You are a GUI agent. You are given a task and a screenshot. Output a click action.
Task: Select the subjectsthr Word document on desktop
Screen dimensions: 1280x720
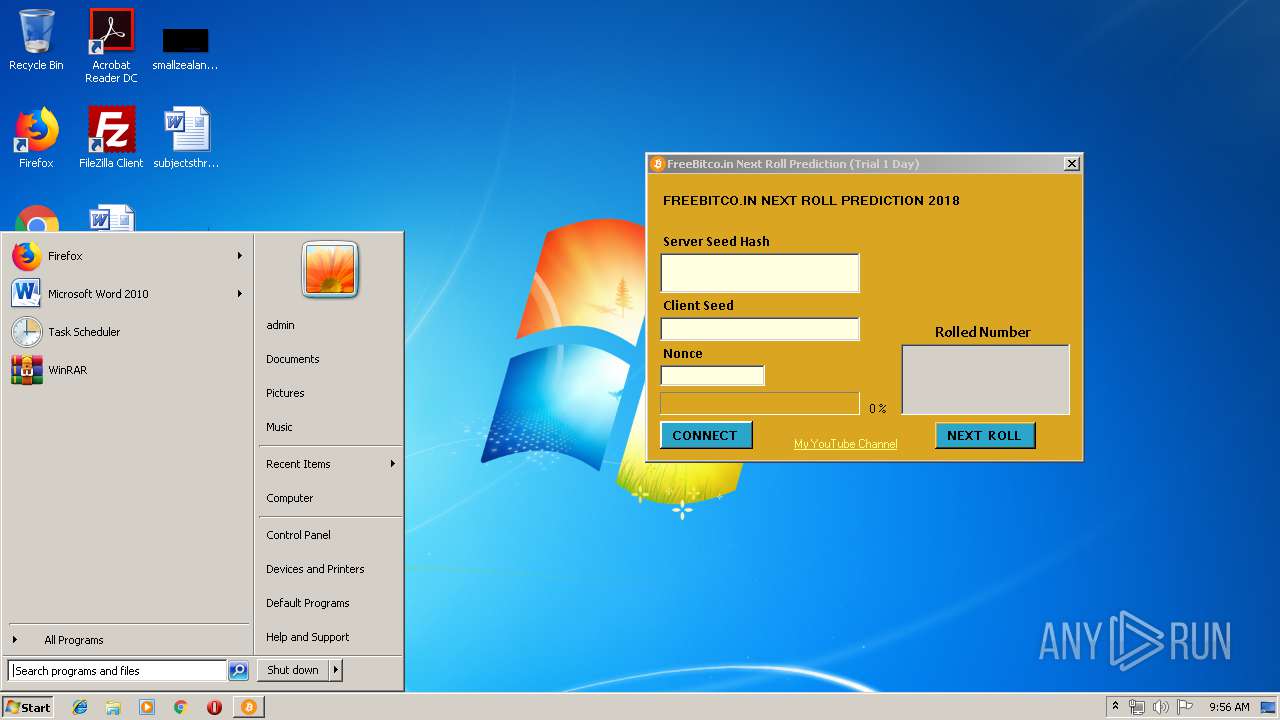186,138
